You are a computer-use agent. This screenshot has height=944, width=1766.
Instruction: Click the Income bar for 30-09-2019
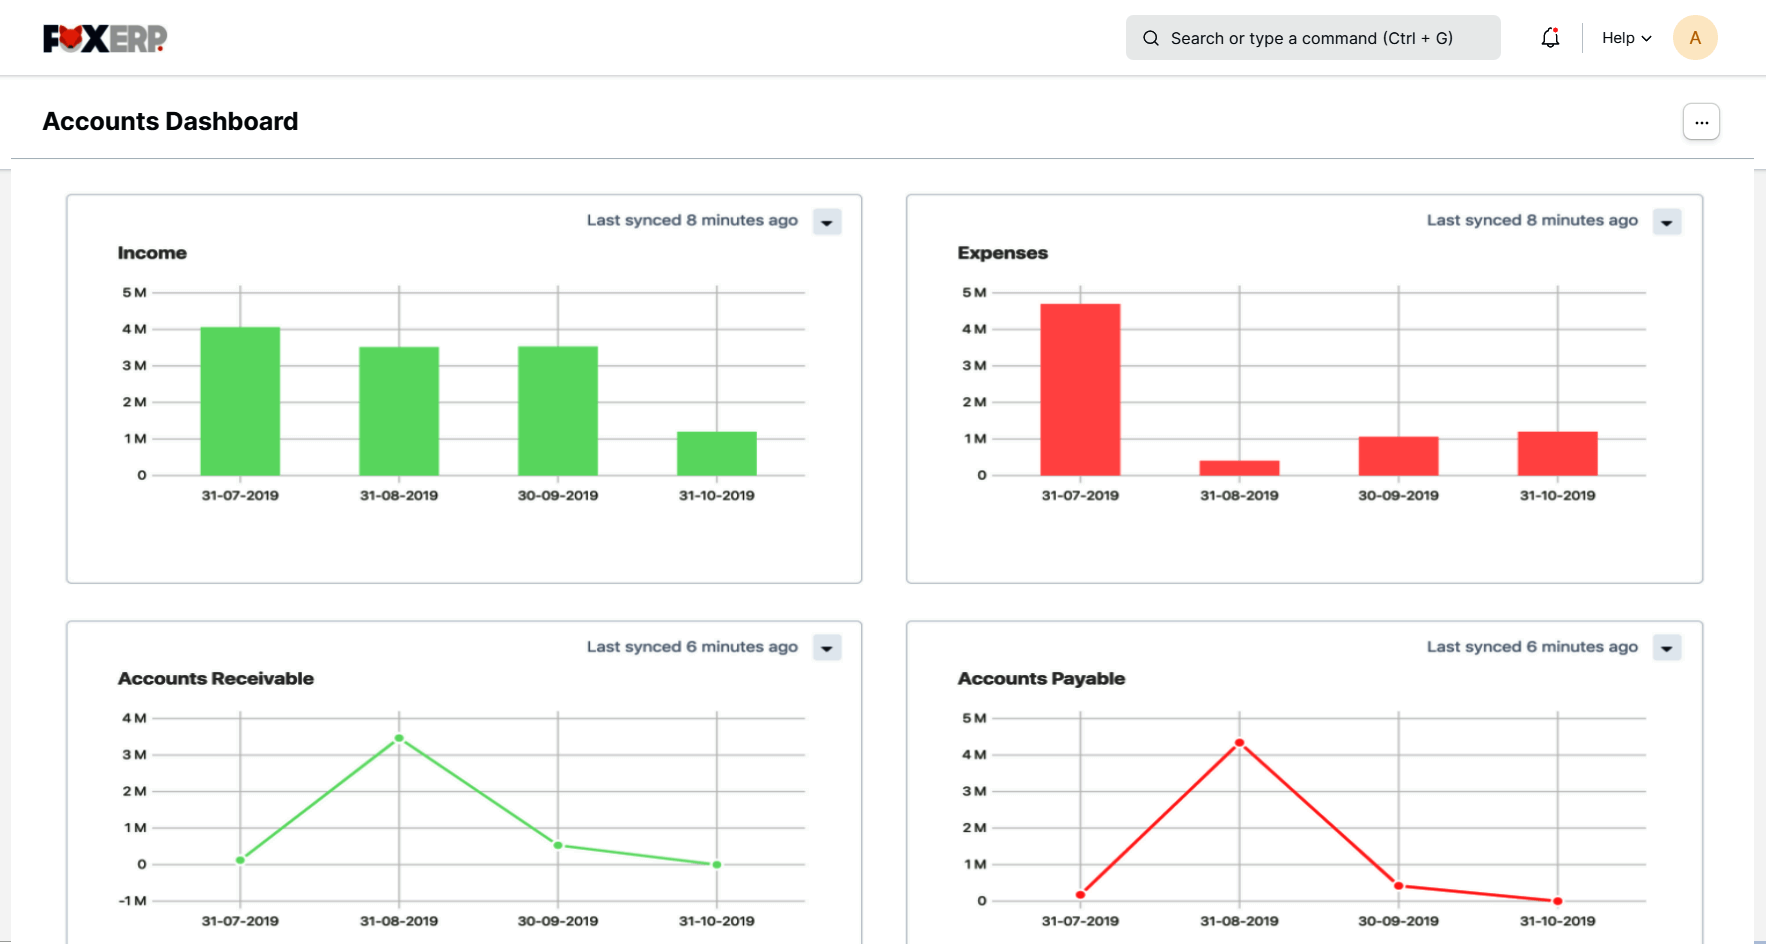(x=558, y=410)
